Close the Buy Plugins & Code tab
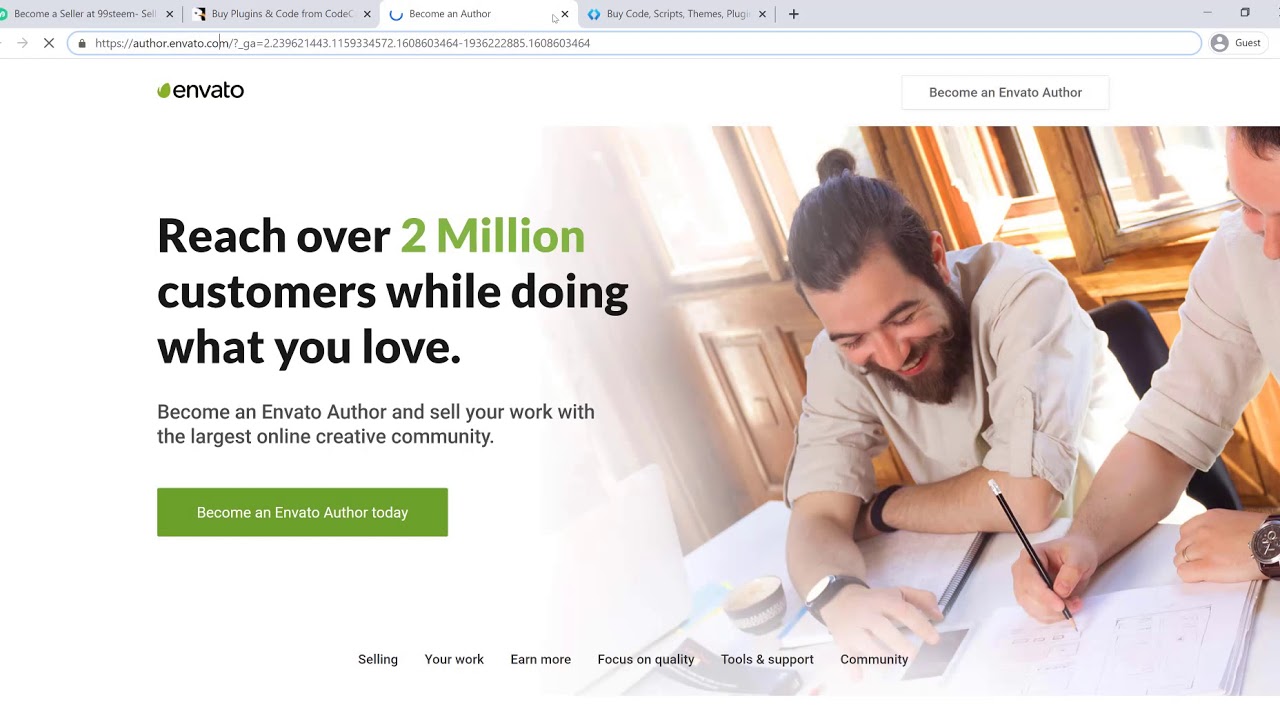 [367, 14]
